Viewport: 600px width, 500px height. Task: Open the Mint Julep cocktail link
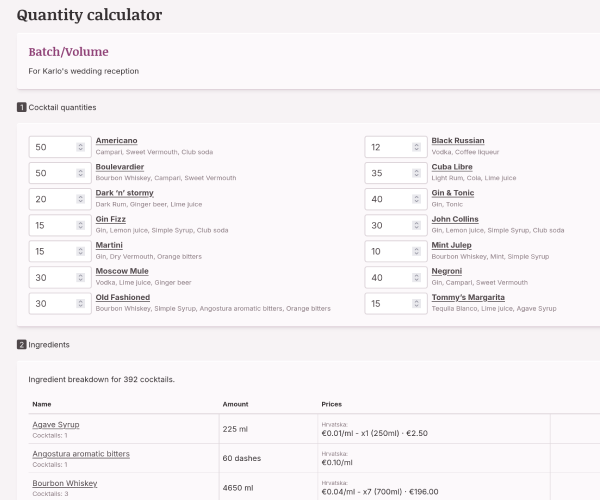[x=452, y=245]
